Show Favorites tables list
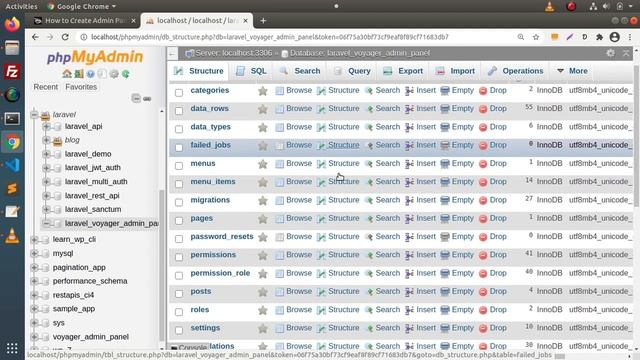Screen dimensions: 640x360 pyautogui.click(x=81, y=87)
